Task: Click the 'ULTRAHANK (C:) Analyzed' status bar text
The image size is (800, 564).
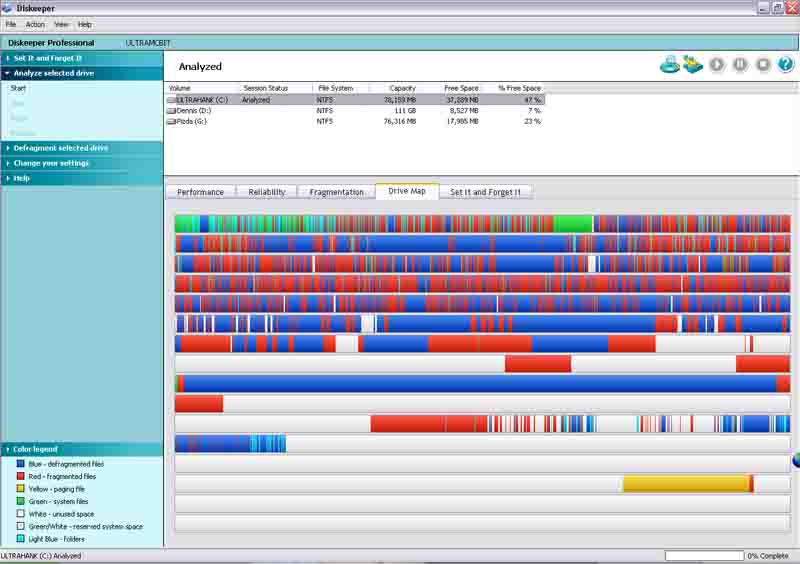Action: [41, 556]
